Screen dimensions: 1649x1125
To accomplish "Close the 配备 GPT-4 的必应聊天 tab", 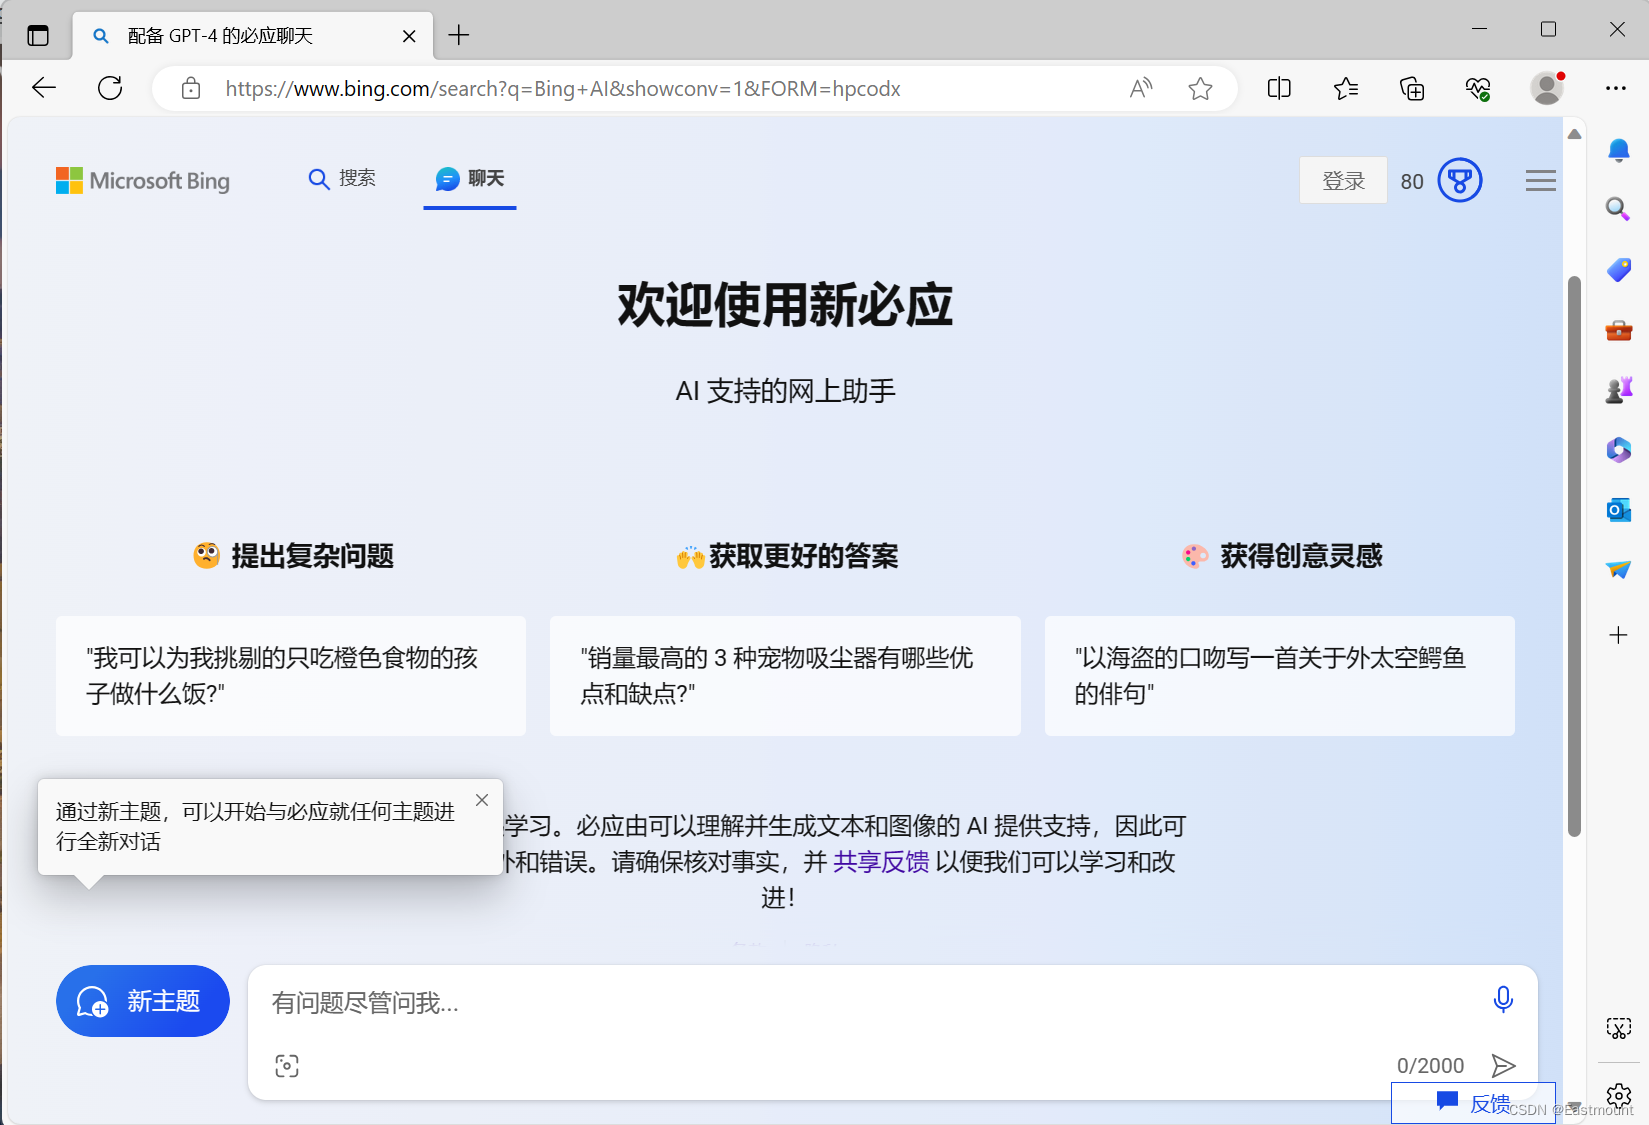I will (409, 36).
